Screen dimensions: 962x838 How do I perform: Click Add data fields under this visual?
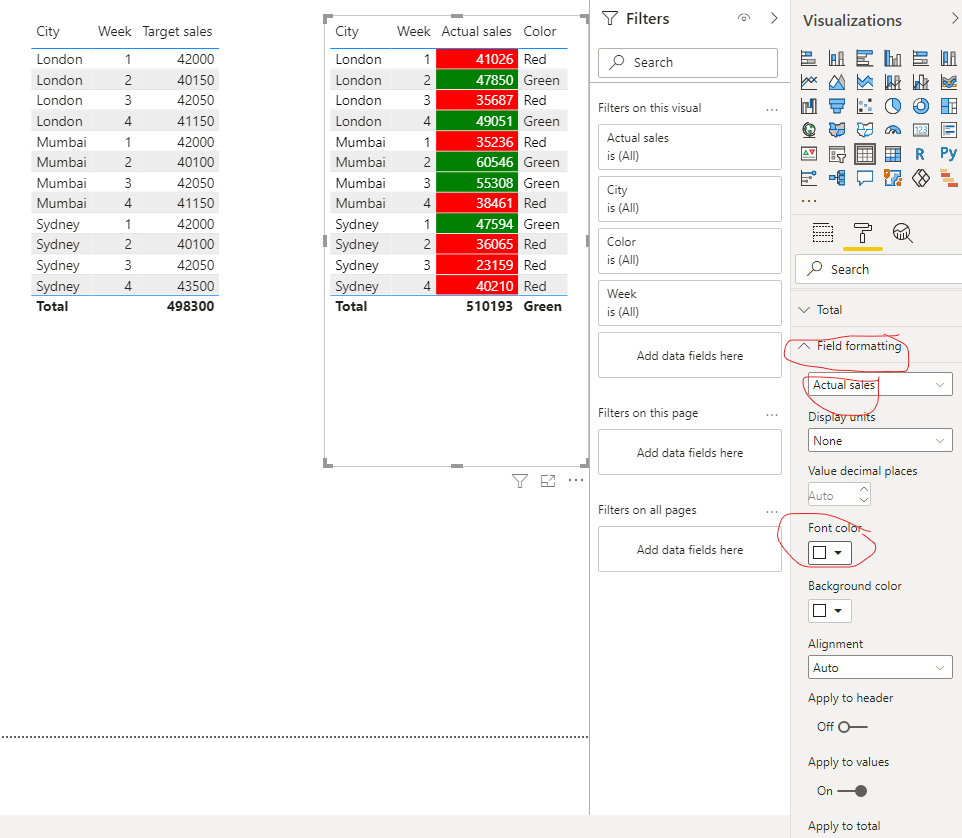[690, 355]
